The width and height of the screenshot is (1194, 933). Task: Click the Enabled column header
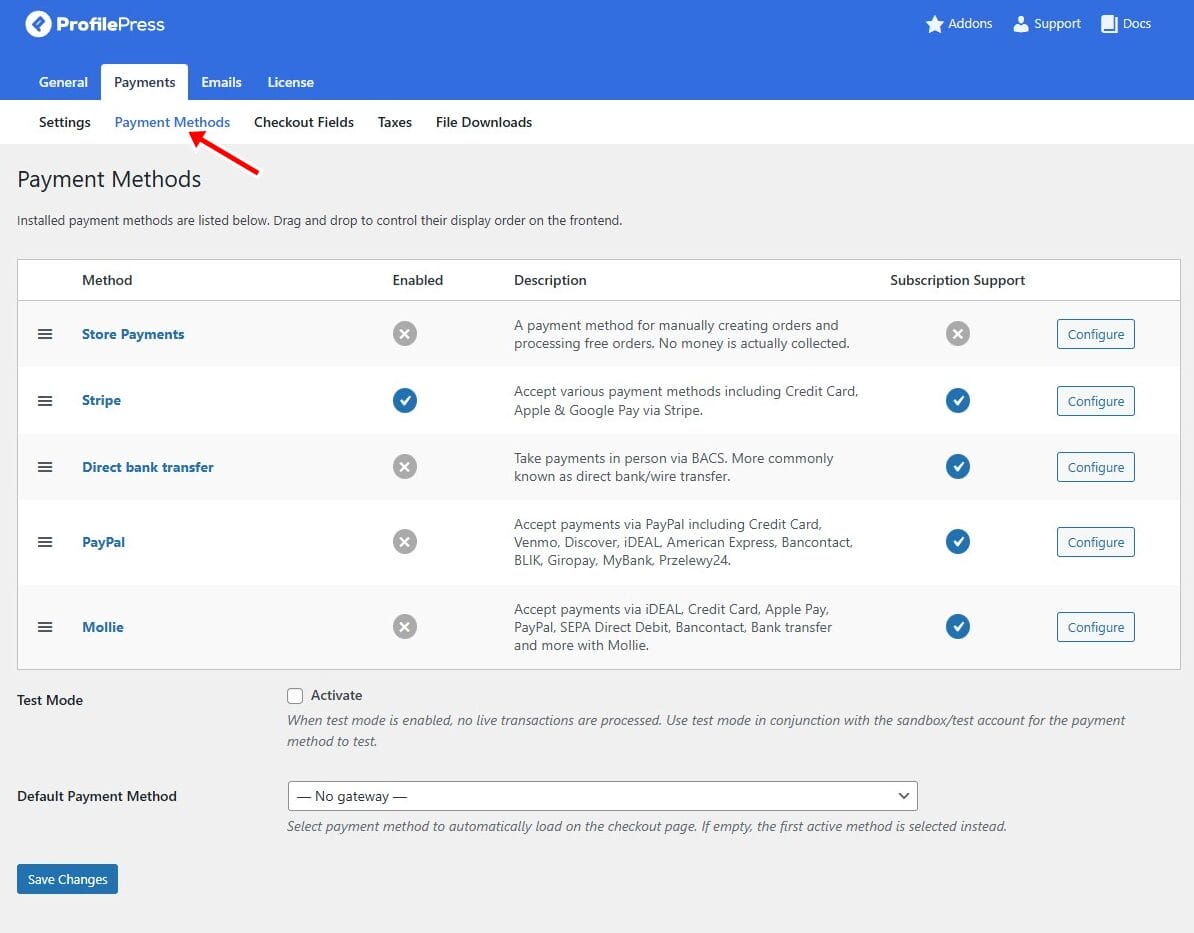click(417, 280)
